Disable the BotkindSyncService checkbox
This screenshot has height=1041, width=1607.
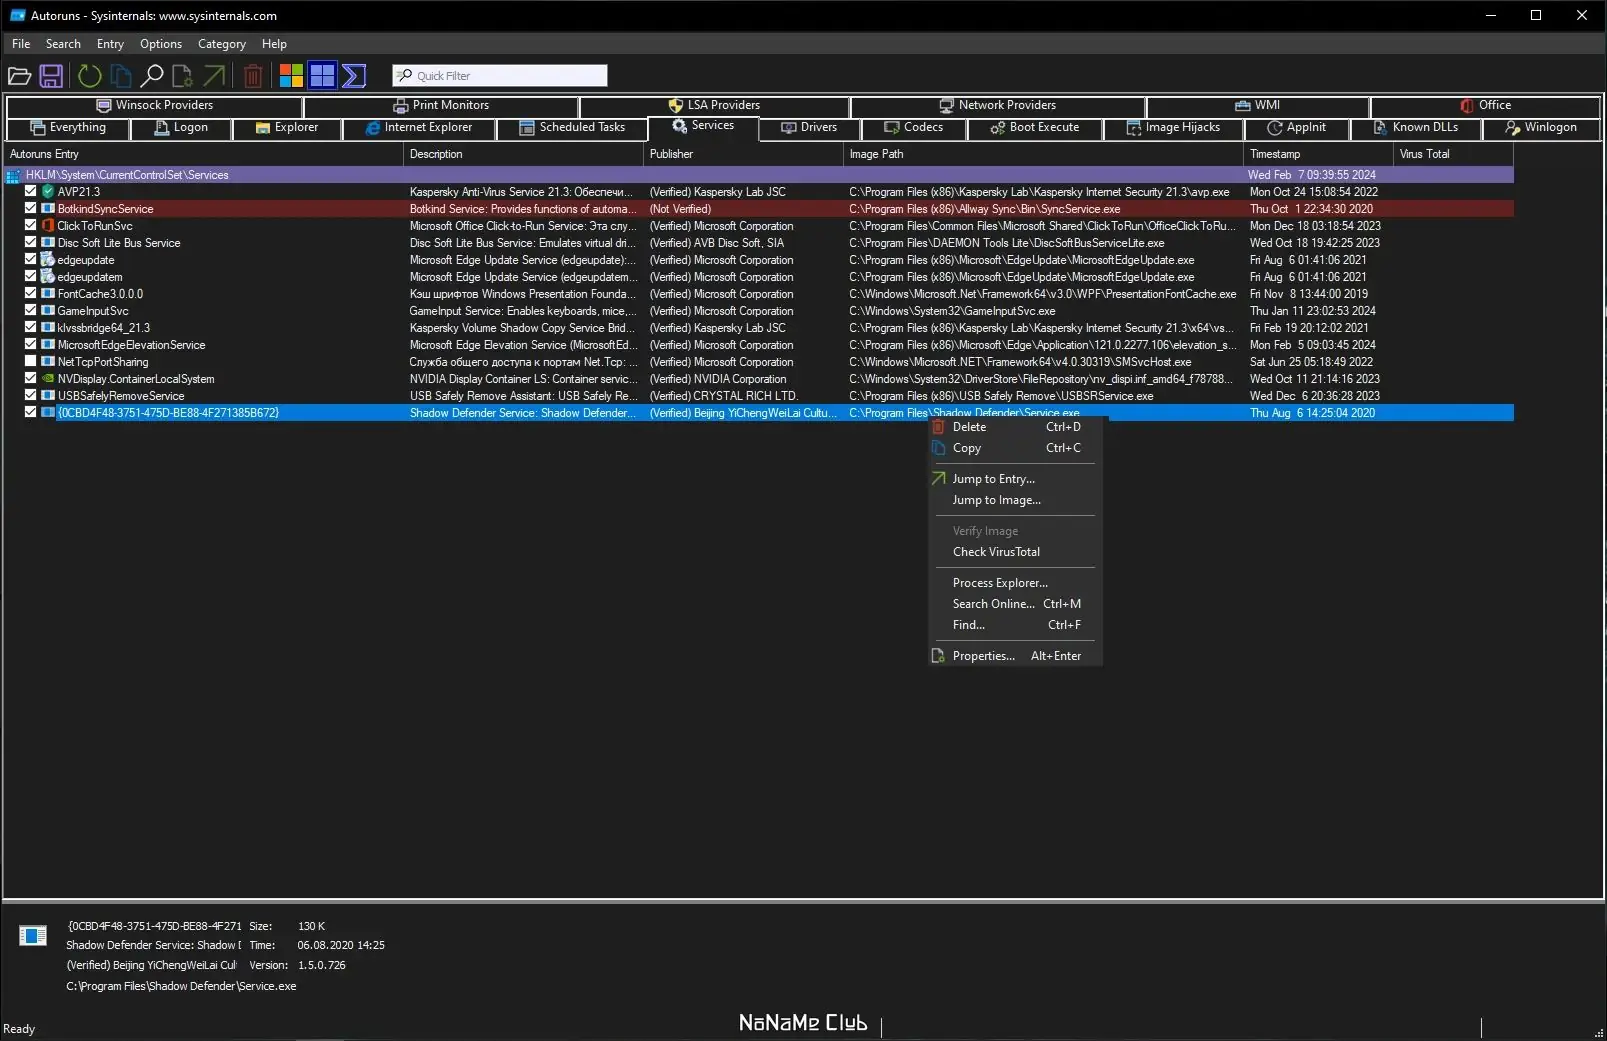(30, 208)
